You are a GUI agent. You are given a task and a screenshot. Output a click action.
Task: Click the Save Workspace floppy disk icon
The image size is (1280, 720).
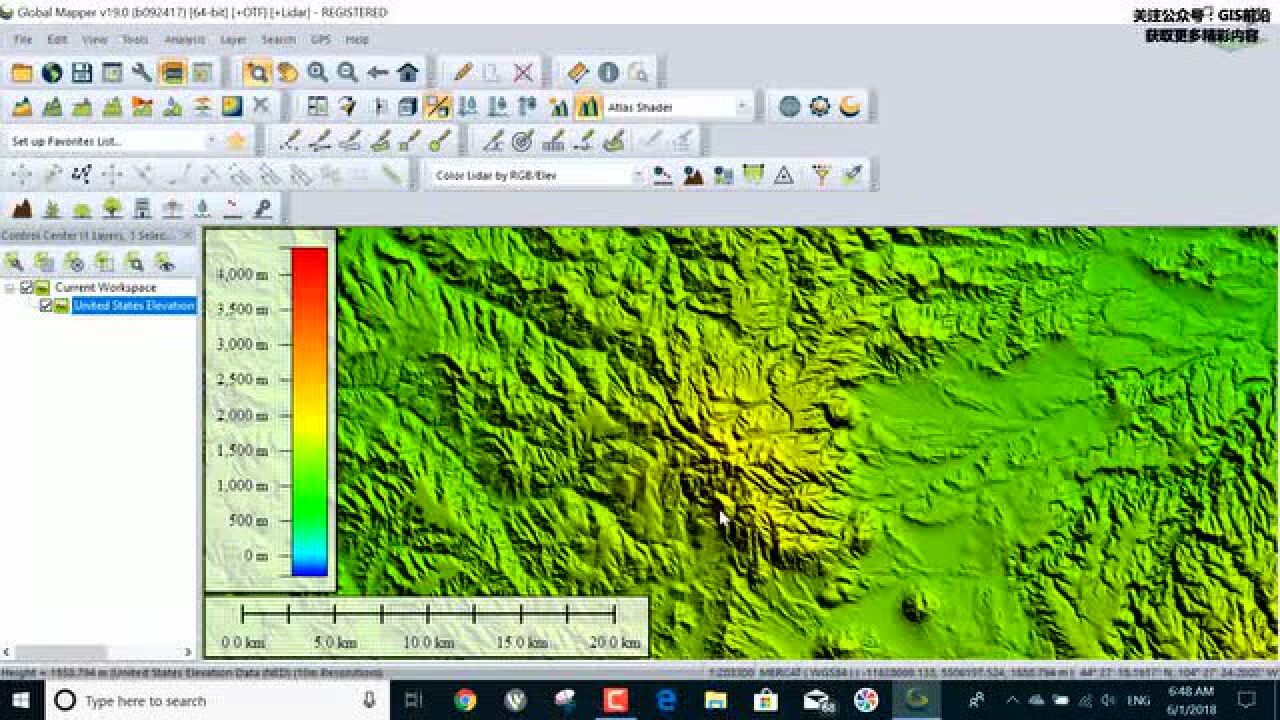(x=82, y=73)
